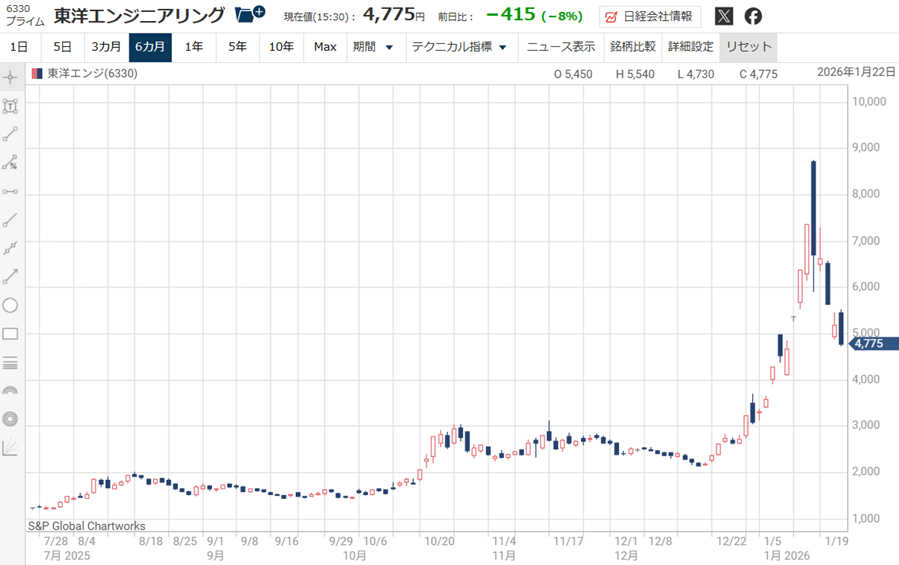This screenshot has height=565, width=899.
Task: Open the 期間 dropdown
Action: click(373, 47)
